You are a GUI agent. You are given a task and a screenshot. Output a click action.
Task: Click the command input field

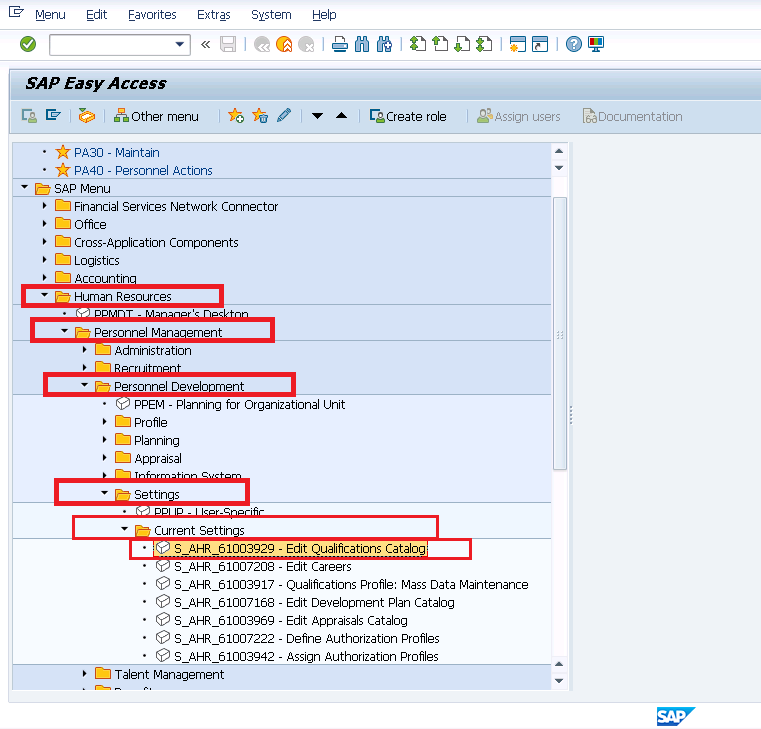113,44
